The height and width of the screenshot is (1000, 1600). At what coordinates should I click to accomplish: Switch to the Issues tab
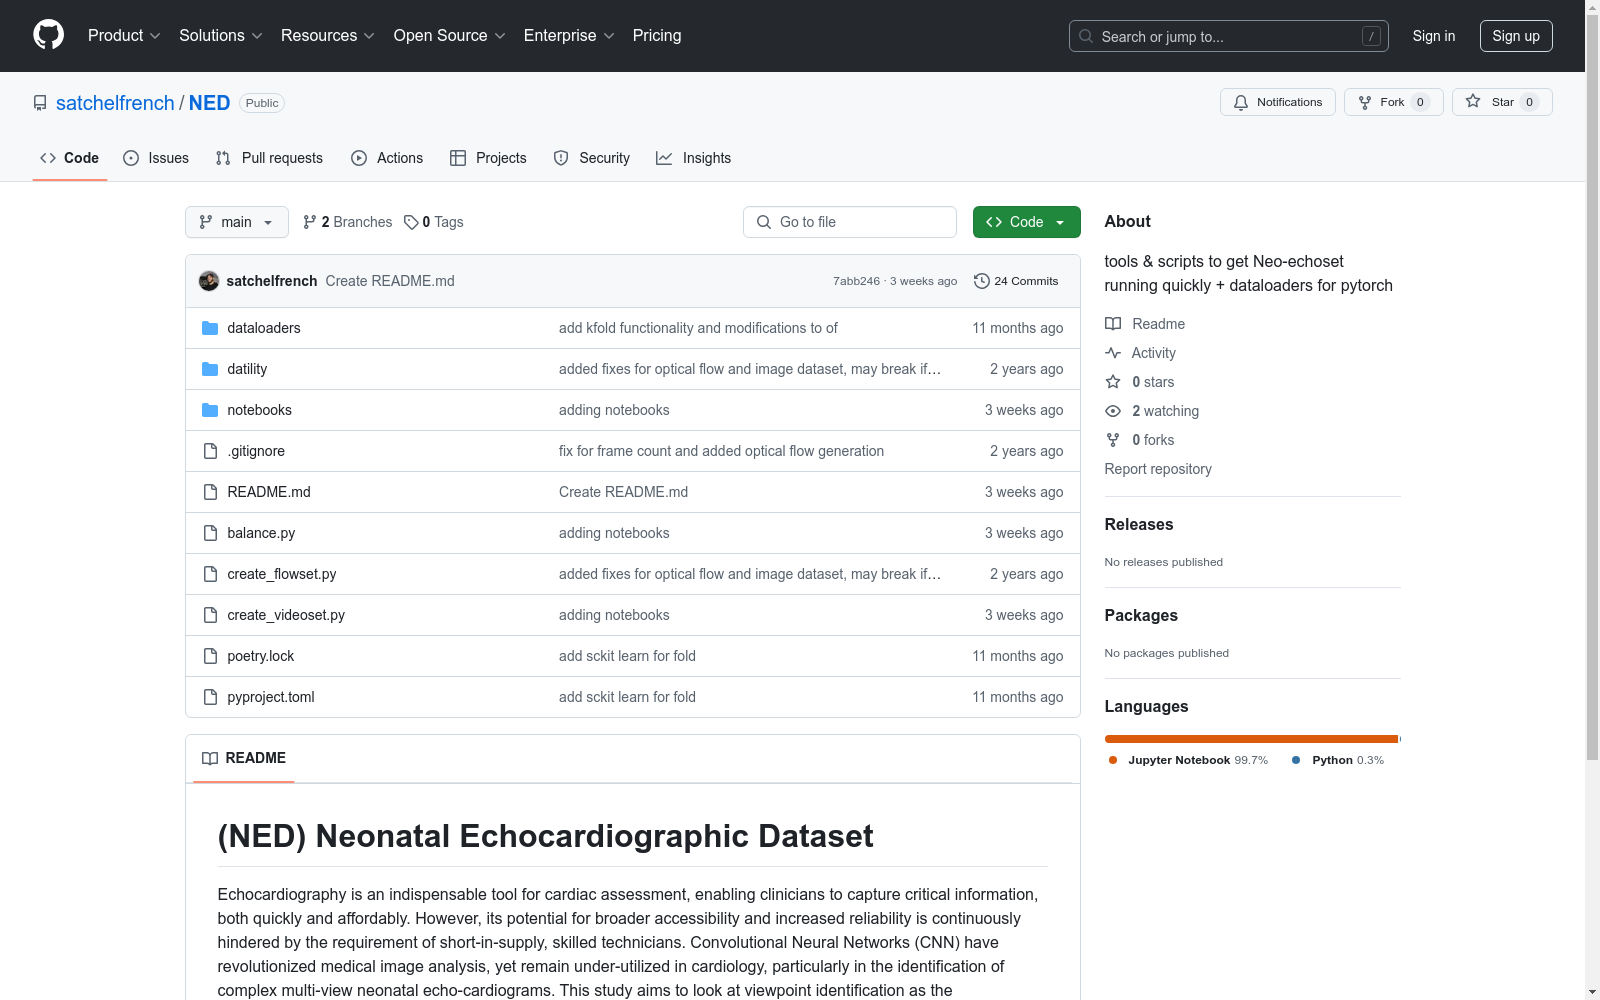[156, 158]
